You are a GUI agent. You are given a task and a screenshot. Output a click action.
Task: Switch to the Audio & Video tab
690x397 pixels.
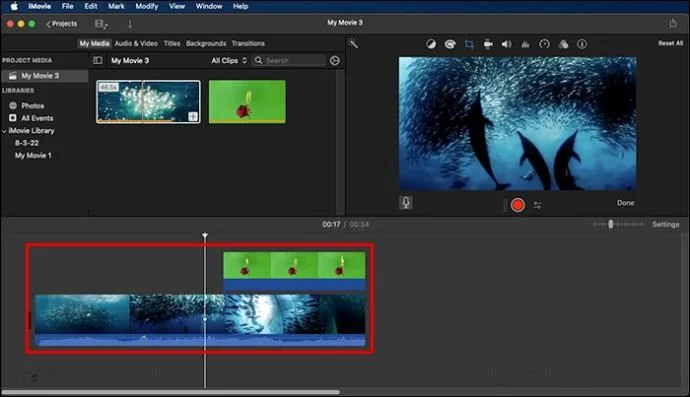pos(136,43)
